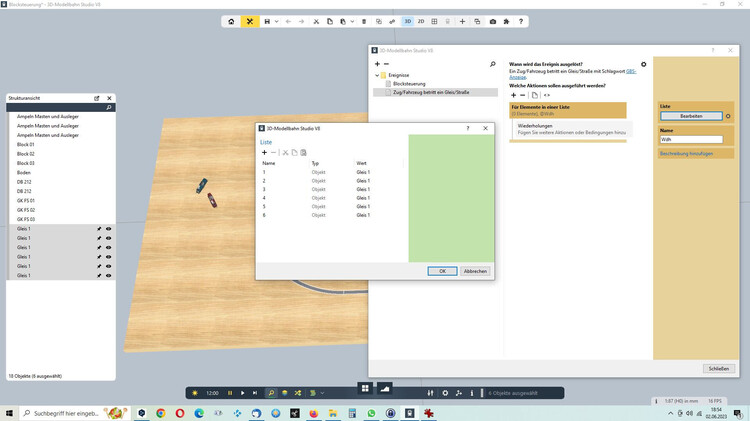Open the event settings gear icon
The width and height of the screenshot is (750, 421).
pyautogui.click(x=644, y=64)
